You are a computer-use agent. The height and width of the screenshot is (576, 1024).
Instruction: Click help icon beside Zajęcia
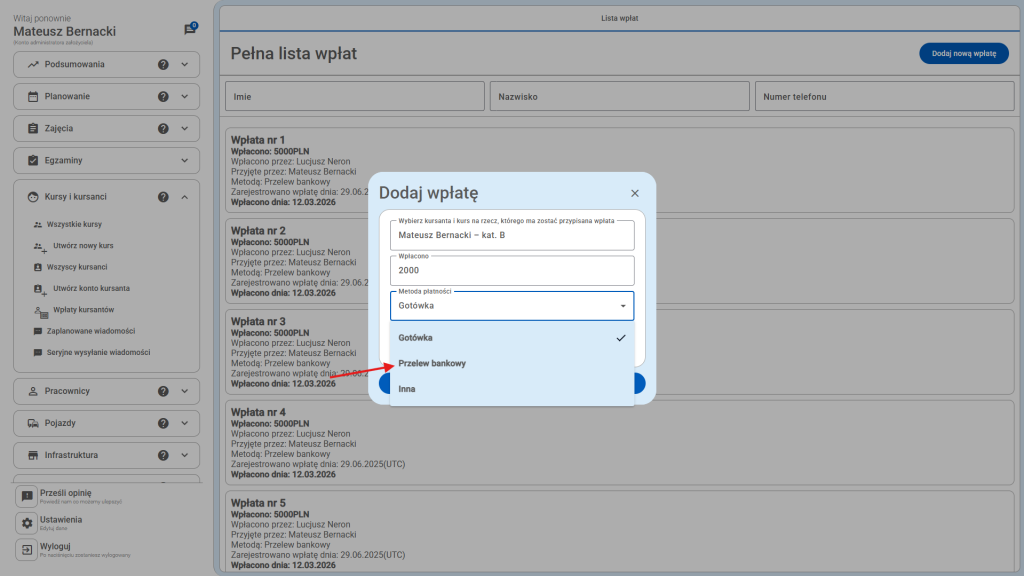(x=163, y=129)
